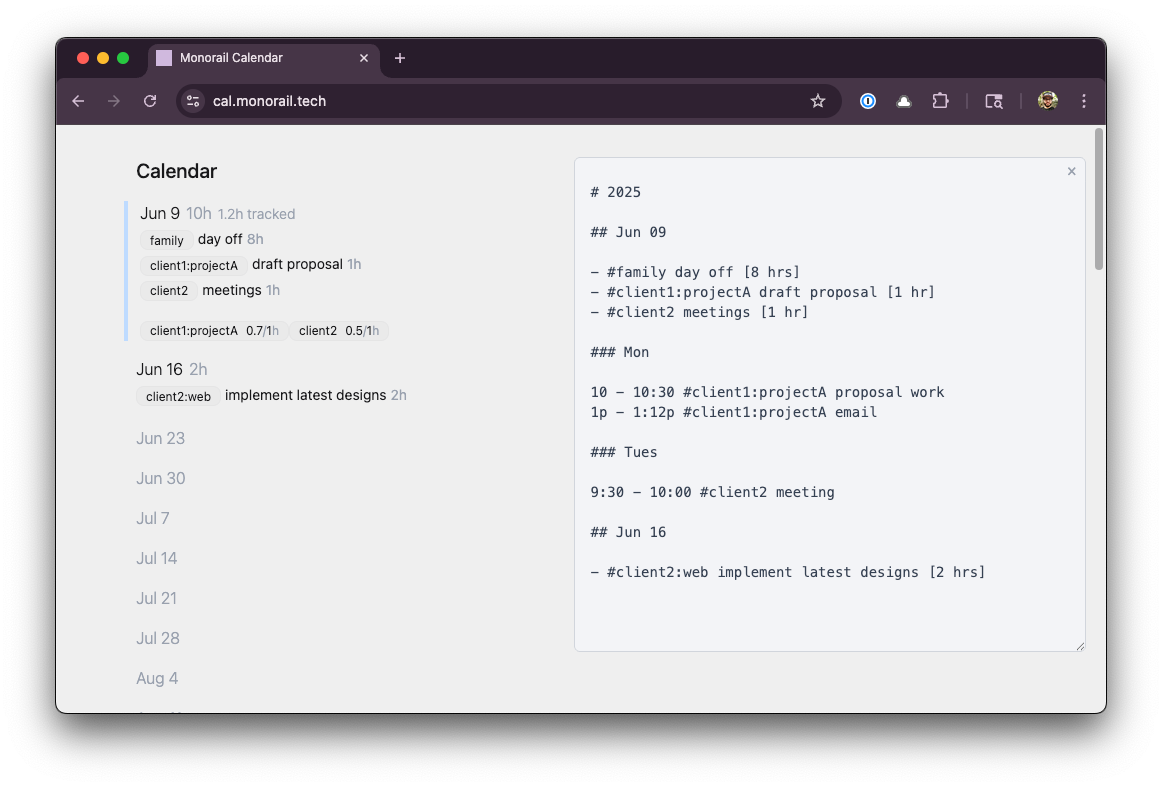Select the Jun 9 week heading

coord(160,213)
